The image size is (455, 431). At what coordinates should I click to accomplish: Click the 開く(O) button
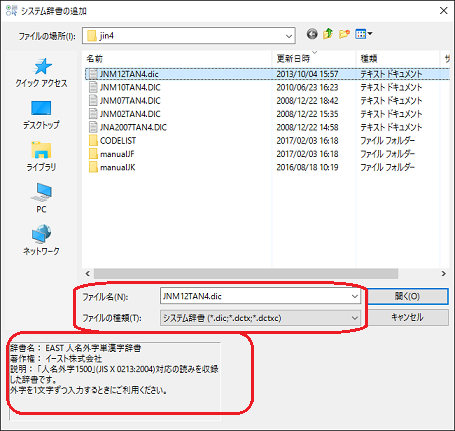pos(407,296)
